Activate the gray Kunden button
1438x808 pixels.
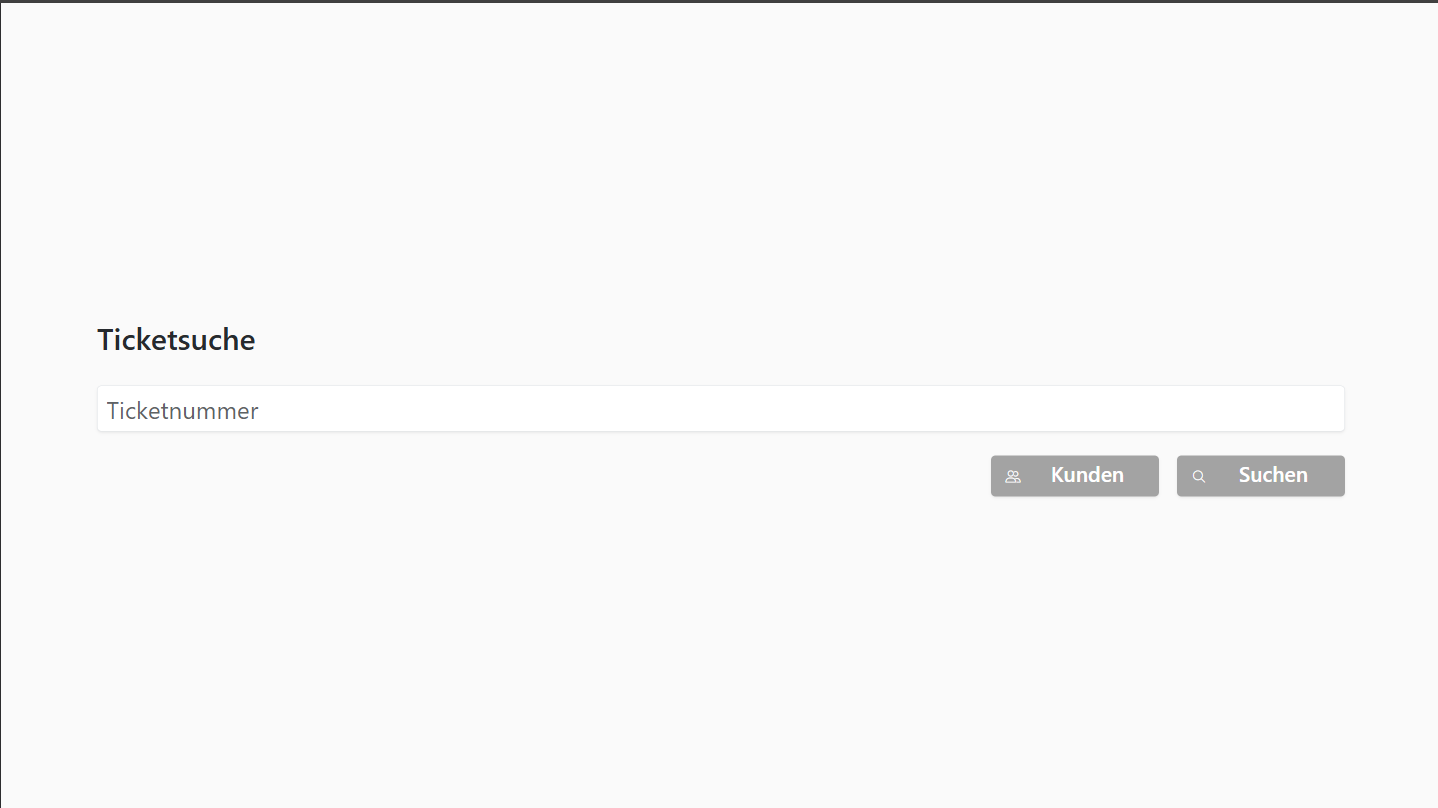click(x=1075, y=476)
